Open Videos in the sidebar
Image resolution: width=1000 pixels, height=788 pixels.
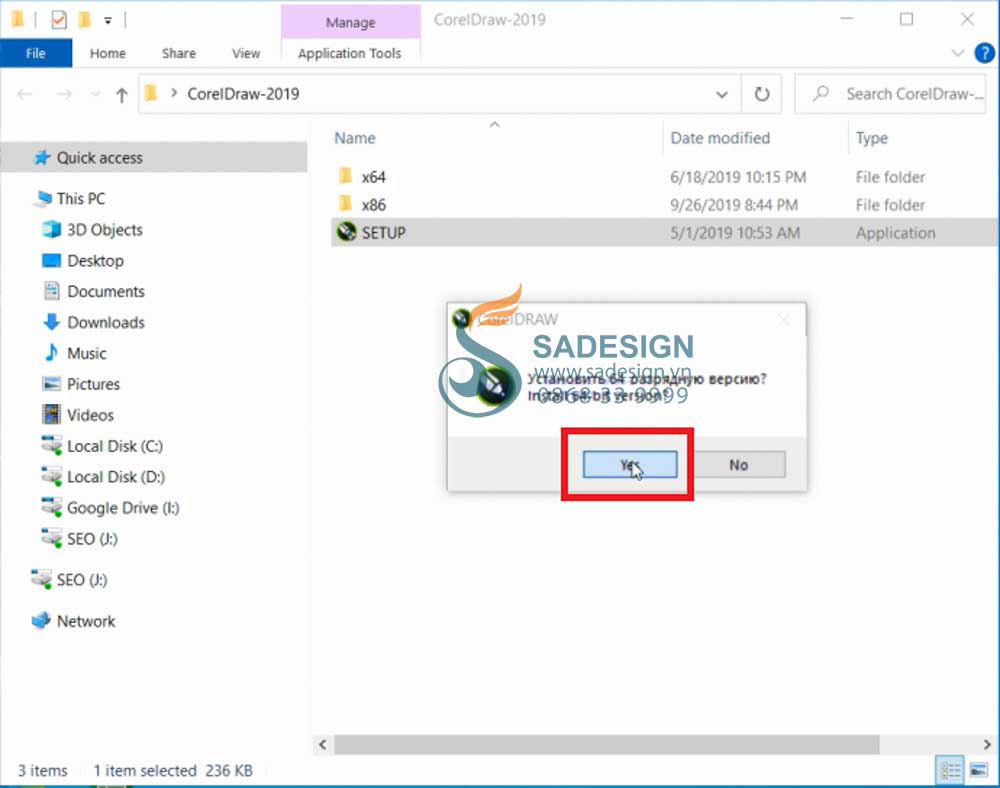[90, 415]
